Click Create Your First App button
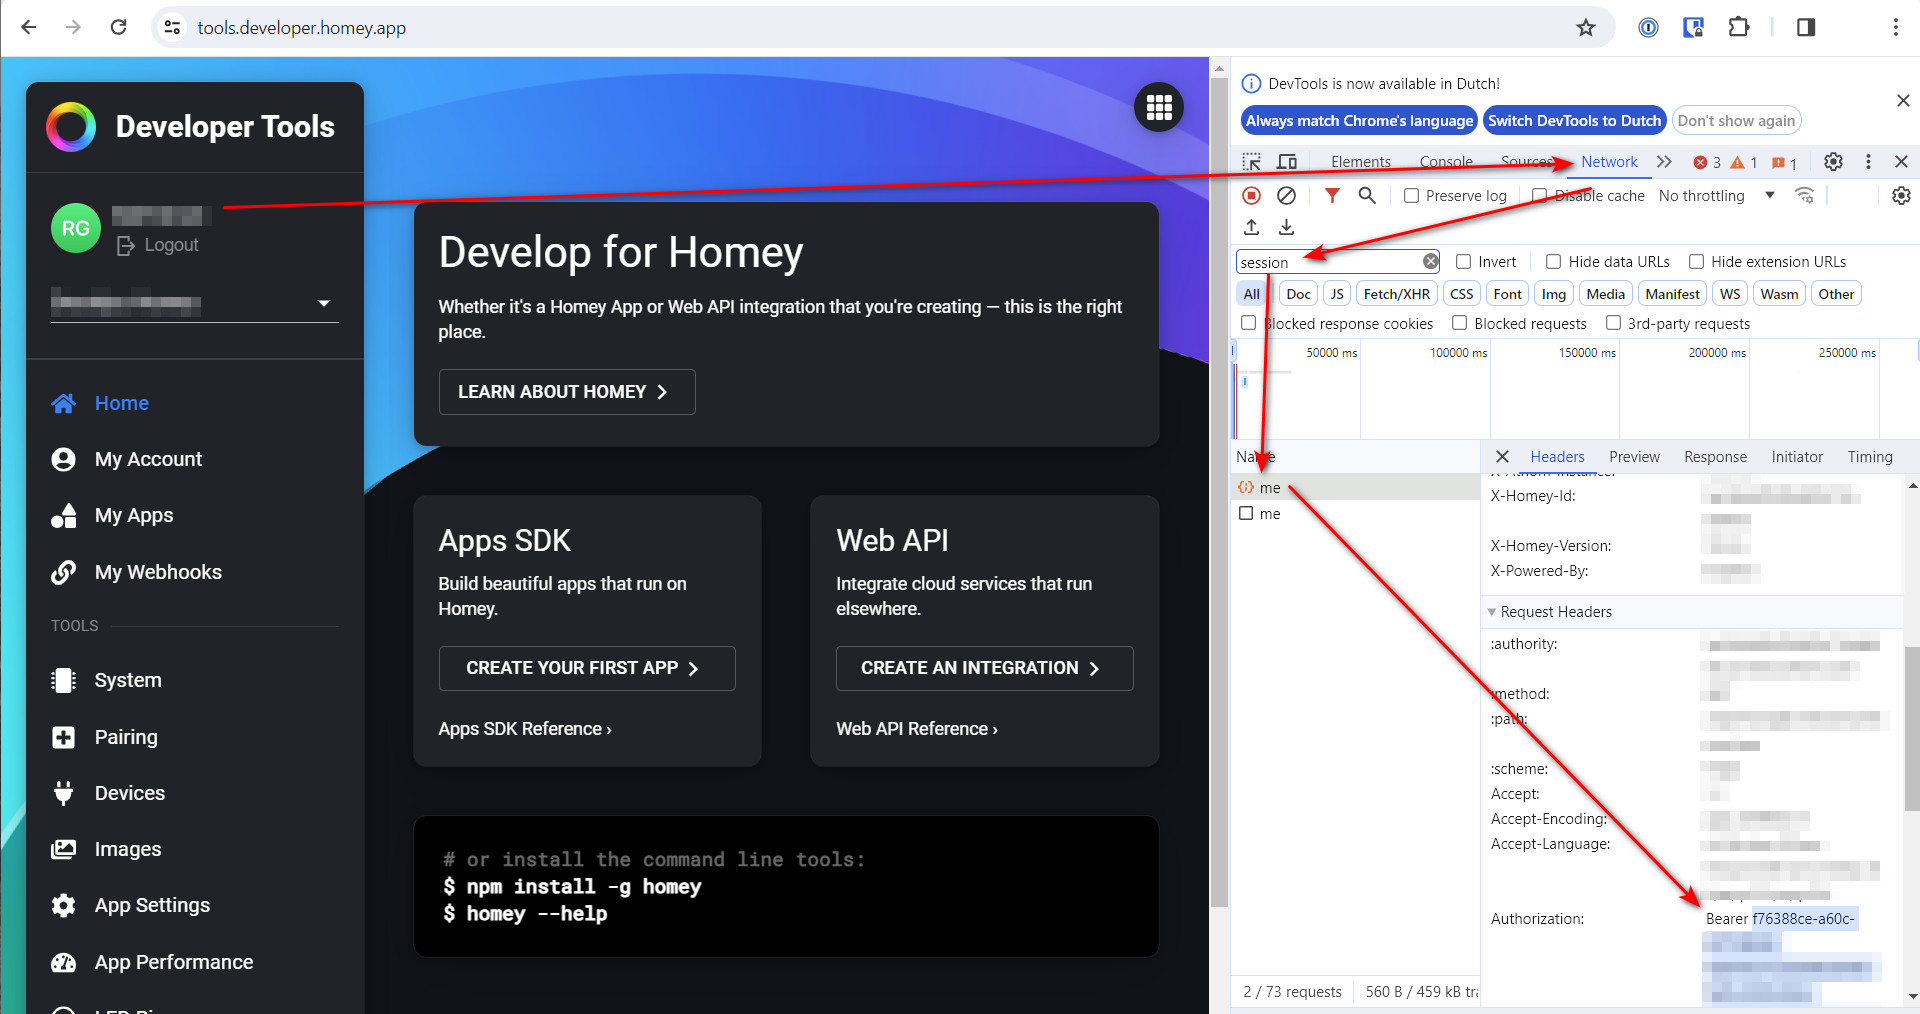Image resolution: width=1920 pixels, height=1014 pixels. (587, 668)
